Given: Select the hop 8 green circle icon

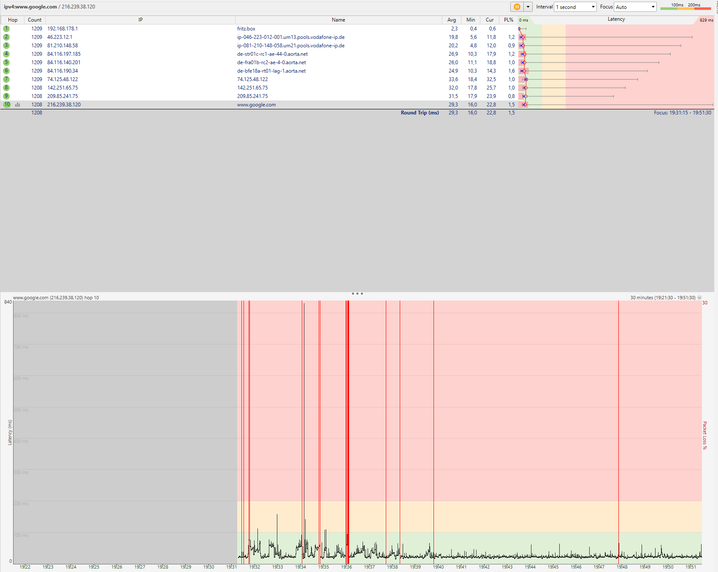Looking at the screenshot, I should tap(6, 87).
